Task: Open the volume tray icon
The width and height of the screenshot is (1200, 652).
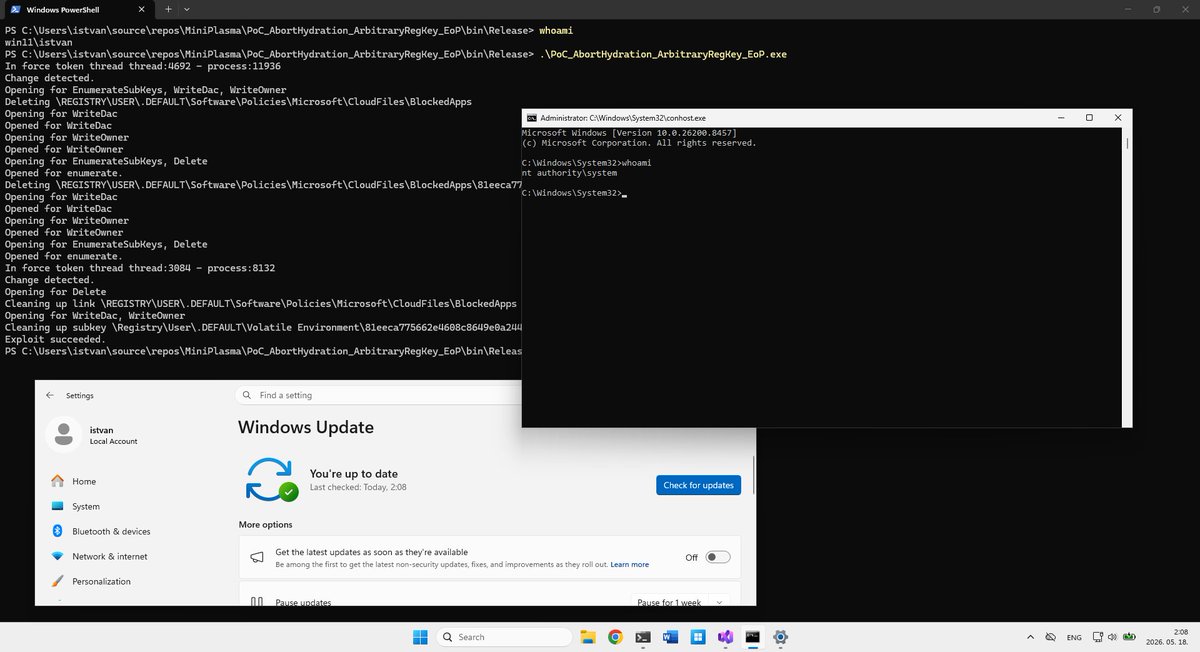Action: pyautogui.click(x=1113, y=637)
